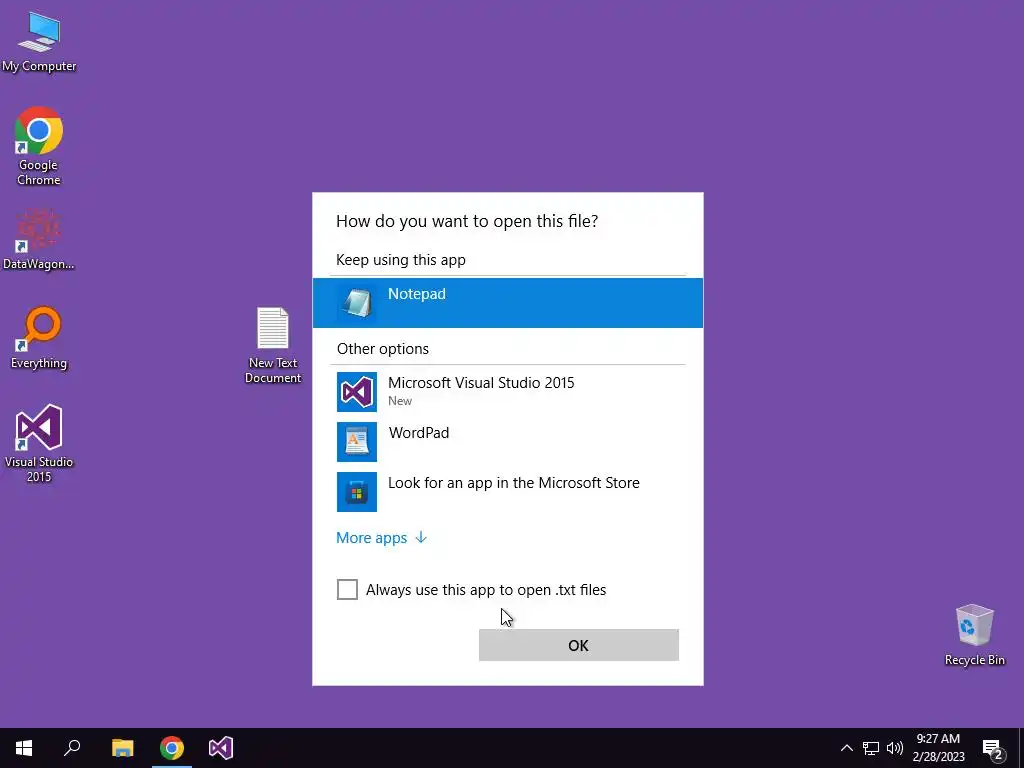Click the 'How do you want to open this file?' title
The width and height of the screenshot is (1024, 768).
coord(467,221)
